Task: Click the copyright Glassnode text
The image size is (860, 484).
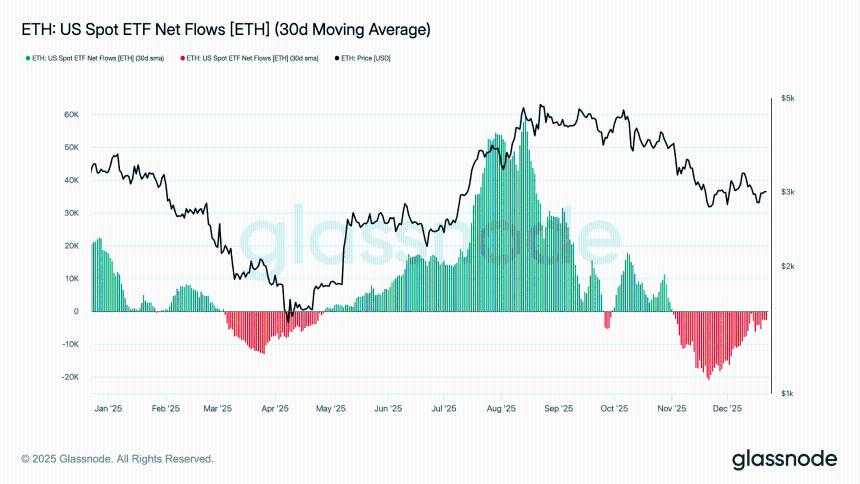Action: pyautogui.click(x=117, y=459)
